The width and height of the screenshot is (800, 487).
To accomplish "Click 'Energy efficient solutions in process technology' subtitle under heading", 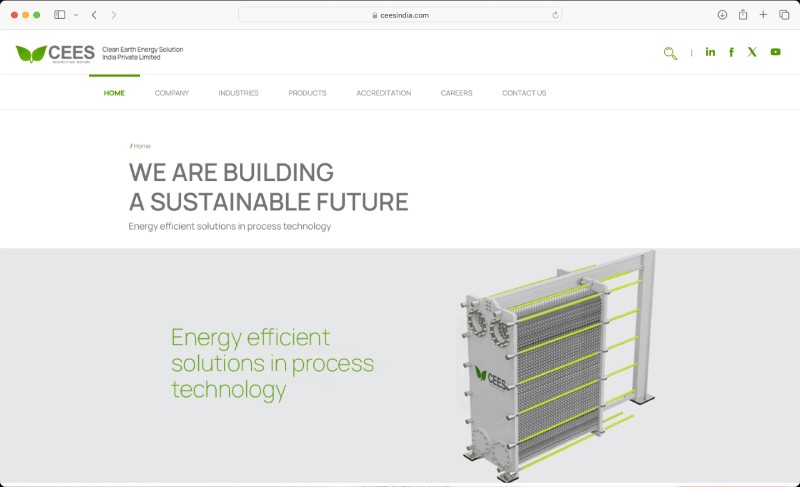I will [x=230, y=226].
